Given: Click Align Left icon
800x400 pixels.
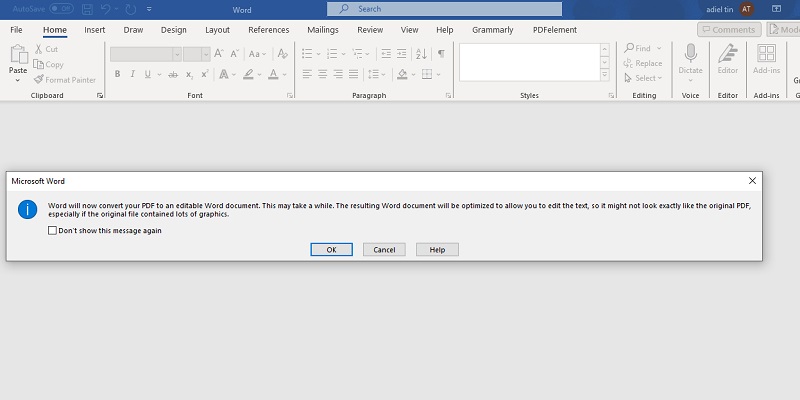Looking at the screenshot, I should (x=307, y=74).
